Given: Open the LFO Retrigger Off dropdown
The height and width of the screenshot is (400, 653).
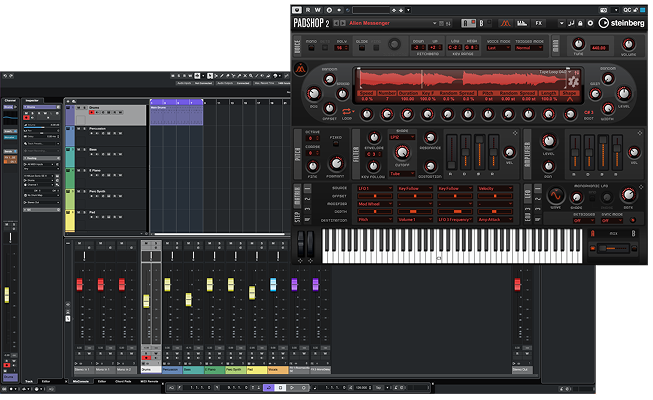Looking at the screenshot, I should 583,220.
